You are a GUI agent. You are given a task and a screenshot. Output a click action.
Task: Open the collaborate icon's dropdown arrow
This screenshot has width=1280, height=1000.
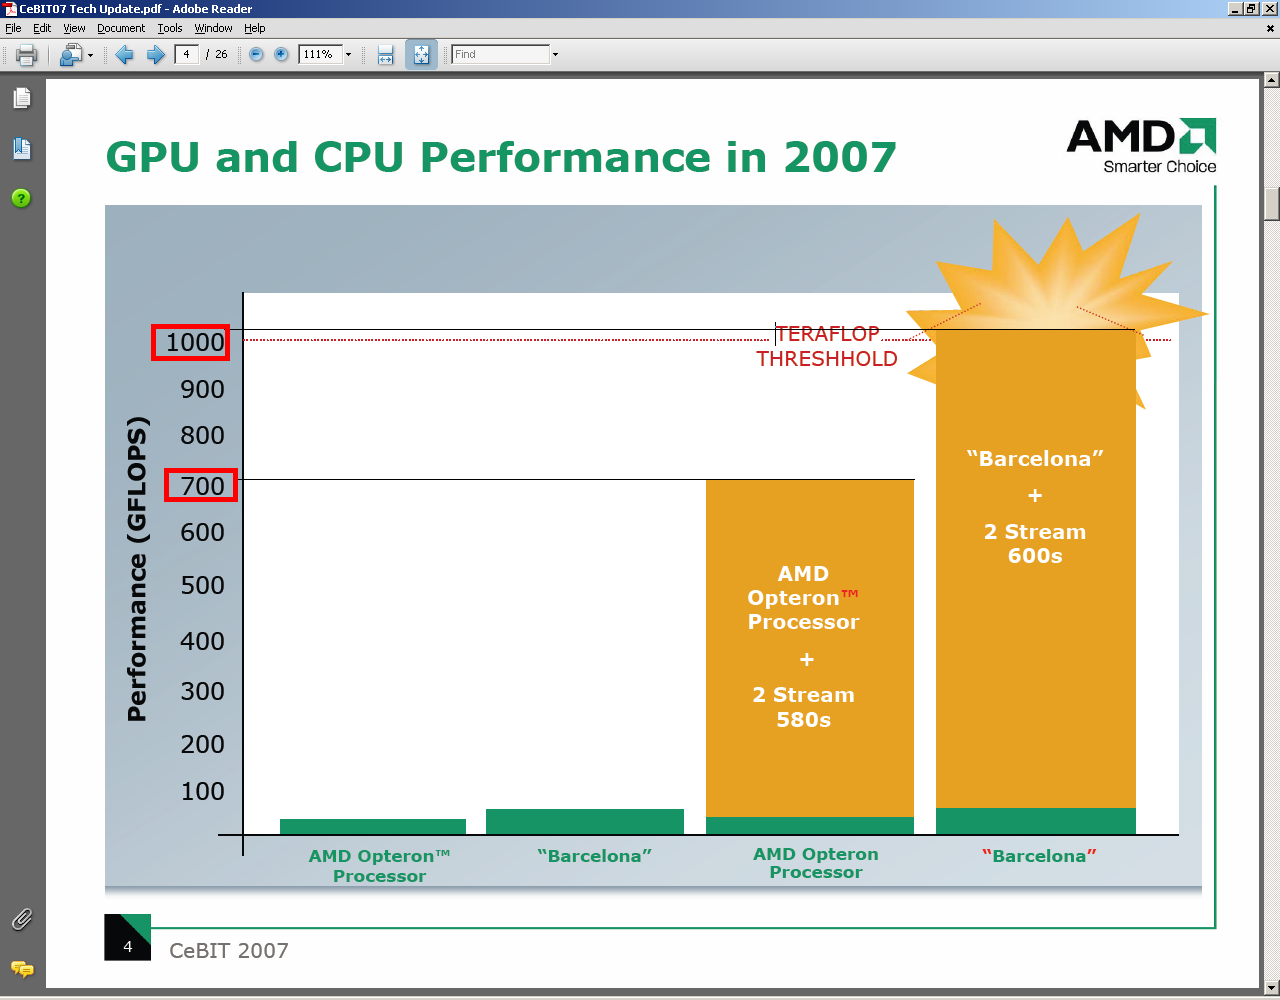tap(90, 55)
